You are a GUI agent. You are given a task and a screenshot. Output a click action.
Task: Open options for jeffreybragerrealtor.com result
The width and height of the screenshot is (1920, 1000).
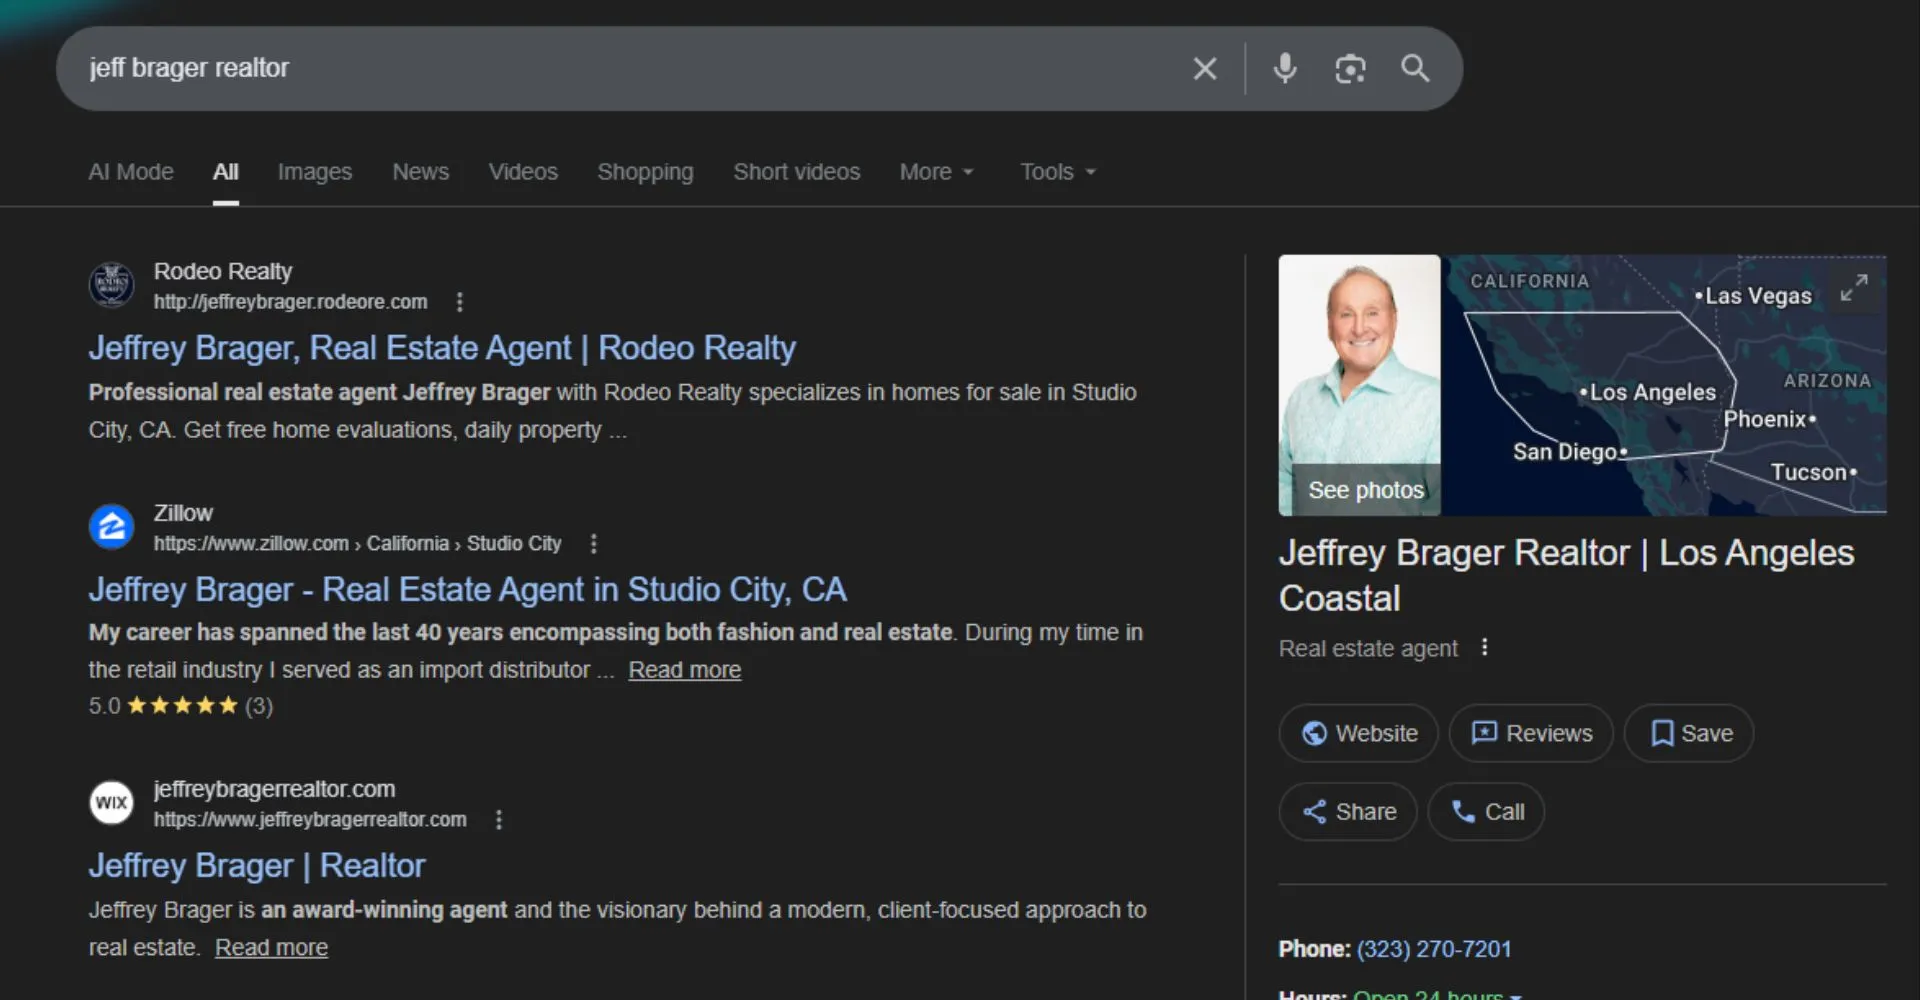tap(498, 820)
